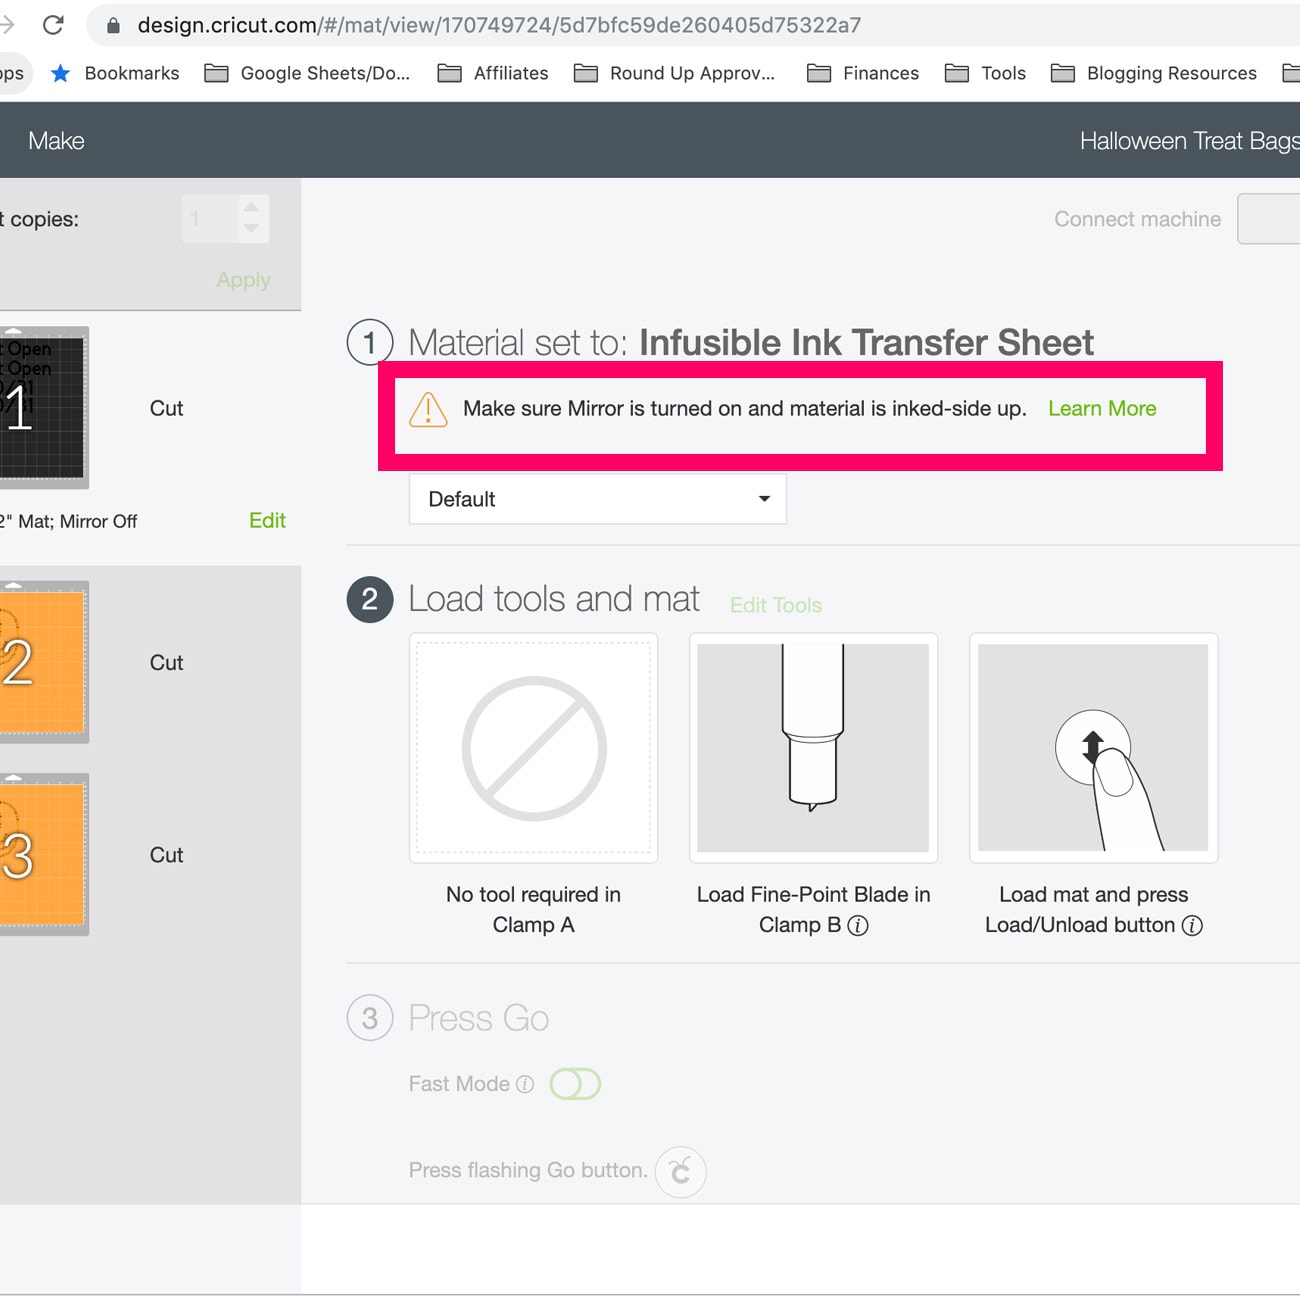Click the browser address bar URL

[x=499, y=25]
